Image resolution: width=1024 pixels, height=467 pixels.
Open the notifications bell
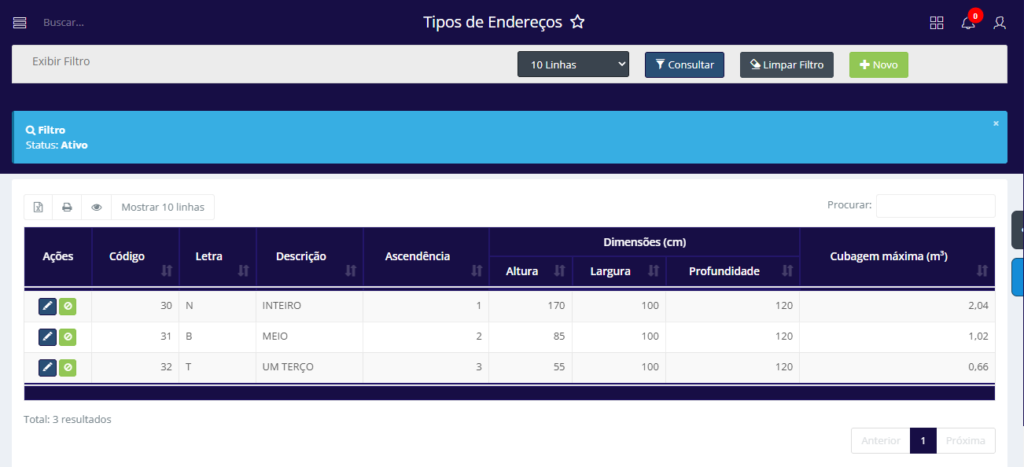[968, 22]
